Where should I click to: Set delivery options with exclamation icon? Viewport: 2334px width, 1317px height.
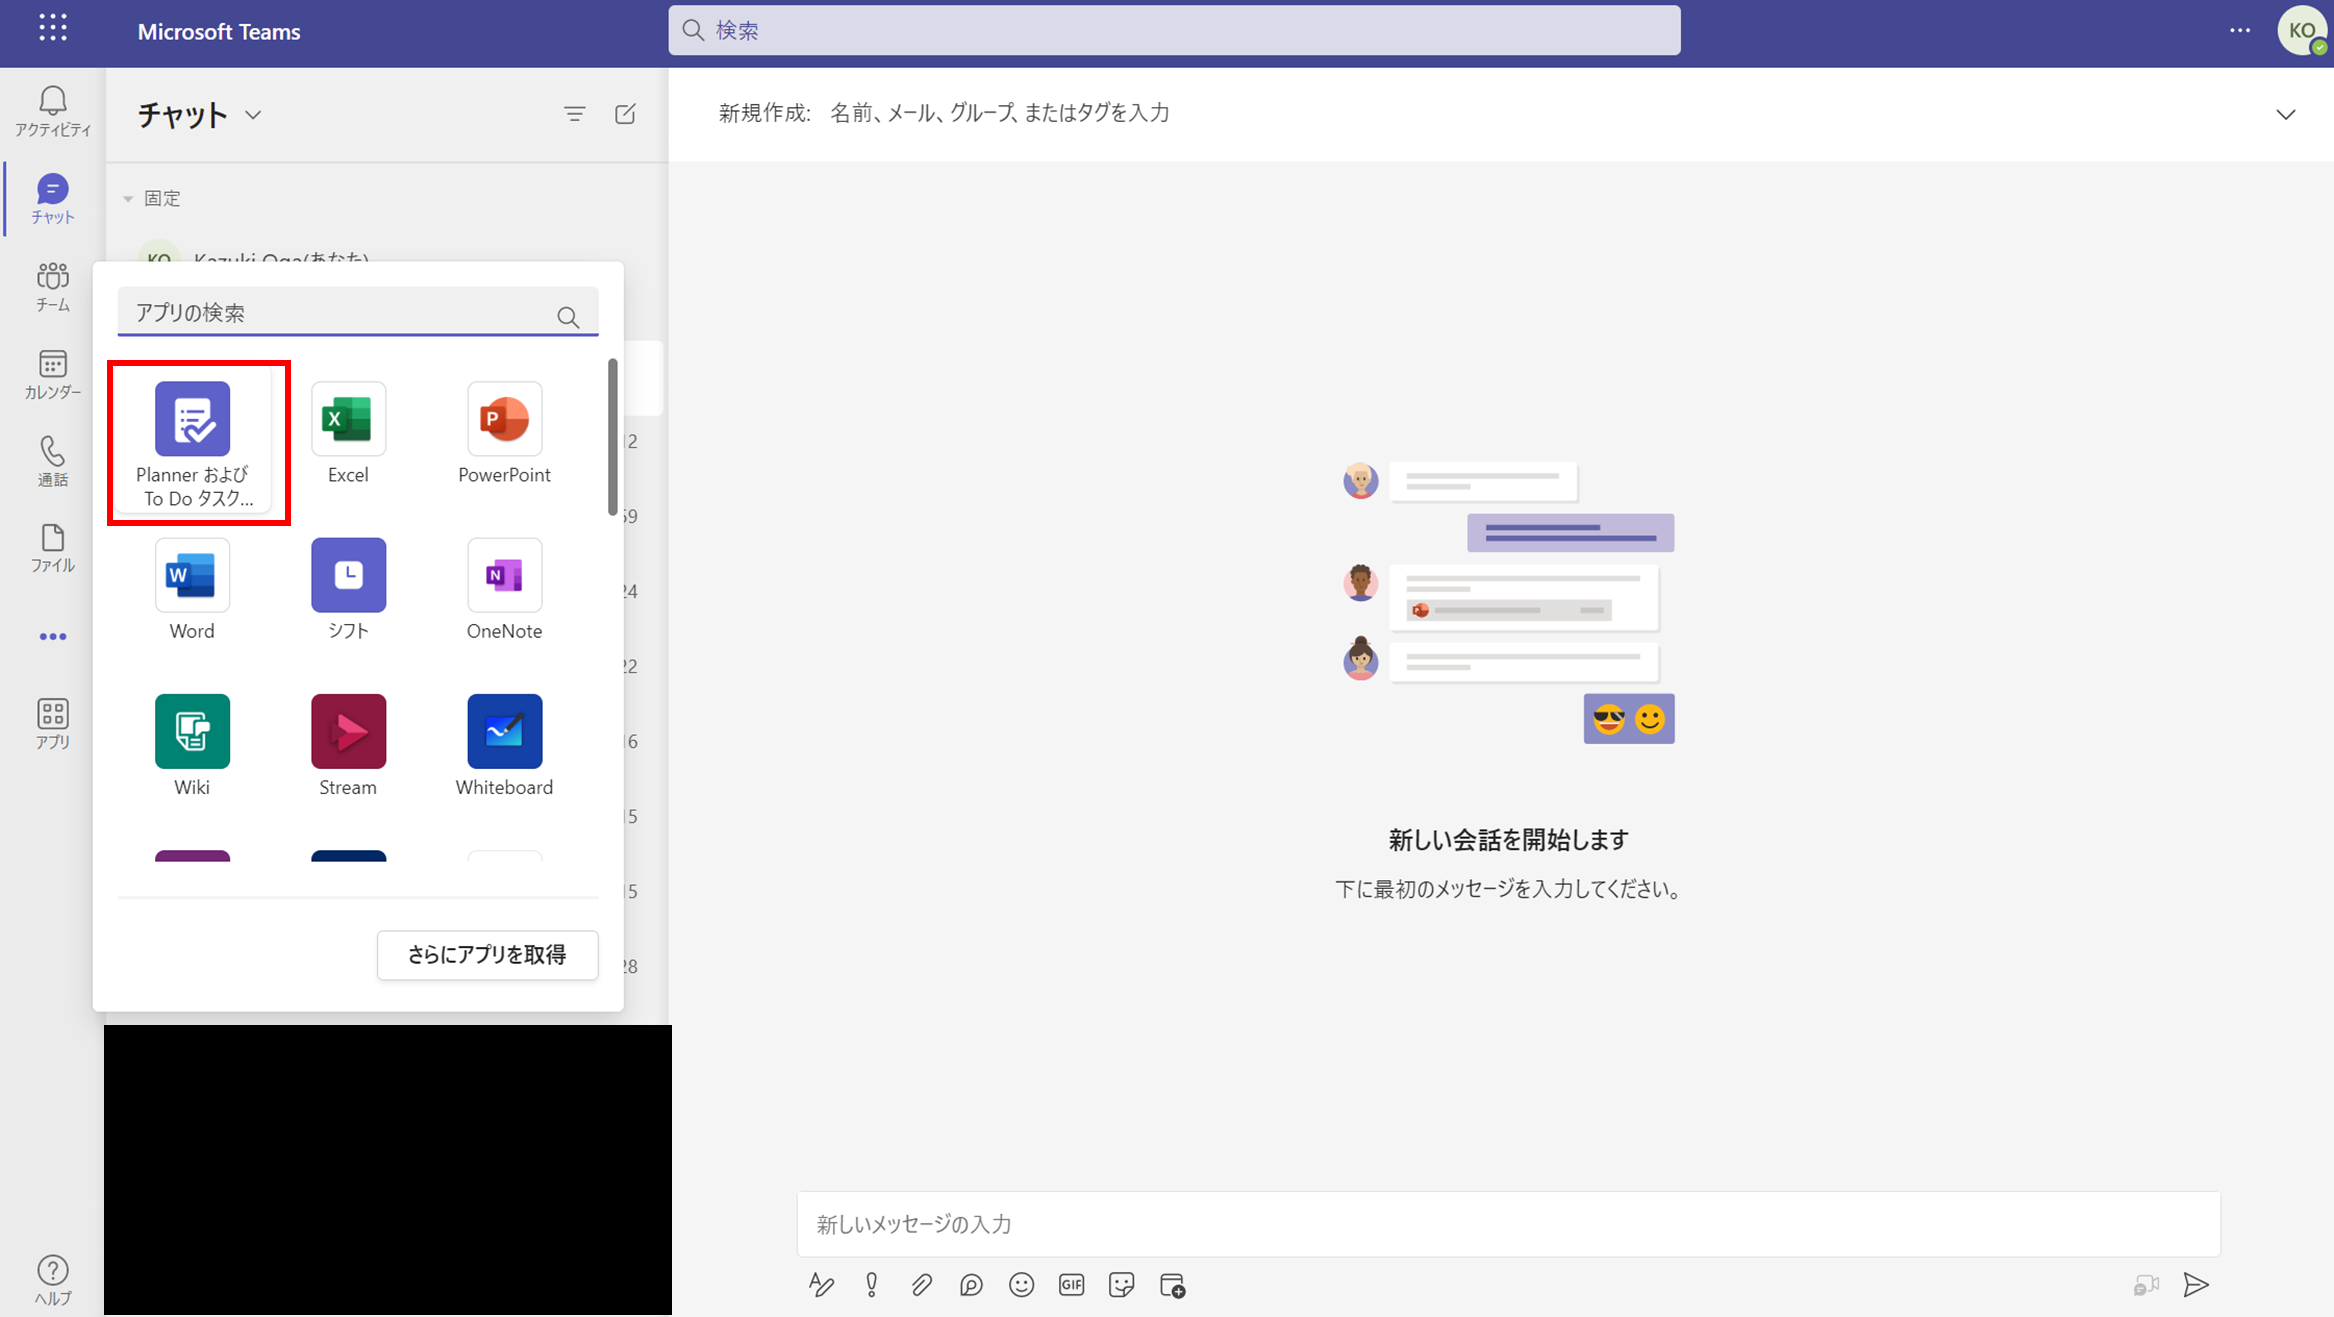point(872,1285)
